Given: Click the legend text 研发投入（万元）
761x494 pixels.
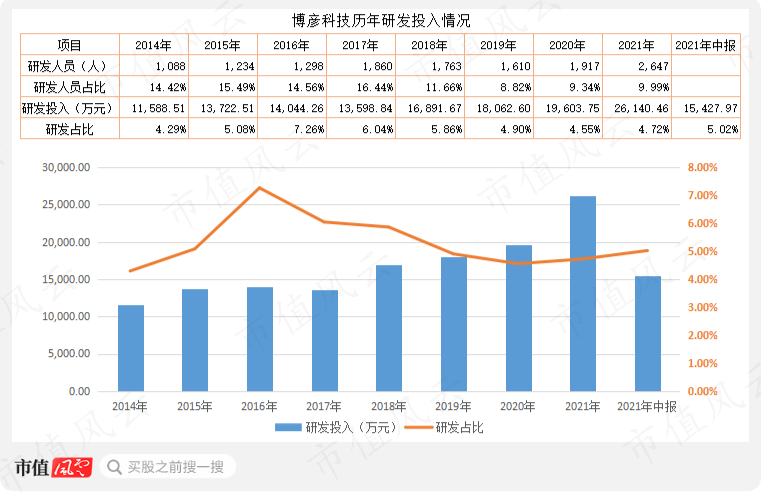Looking at the screenshot, I should point(352,428).
